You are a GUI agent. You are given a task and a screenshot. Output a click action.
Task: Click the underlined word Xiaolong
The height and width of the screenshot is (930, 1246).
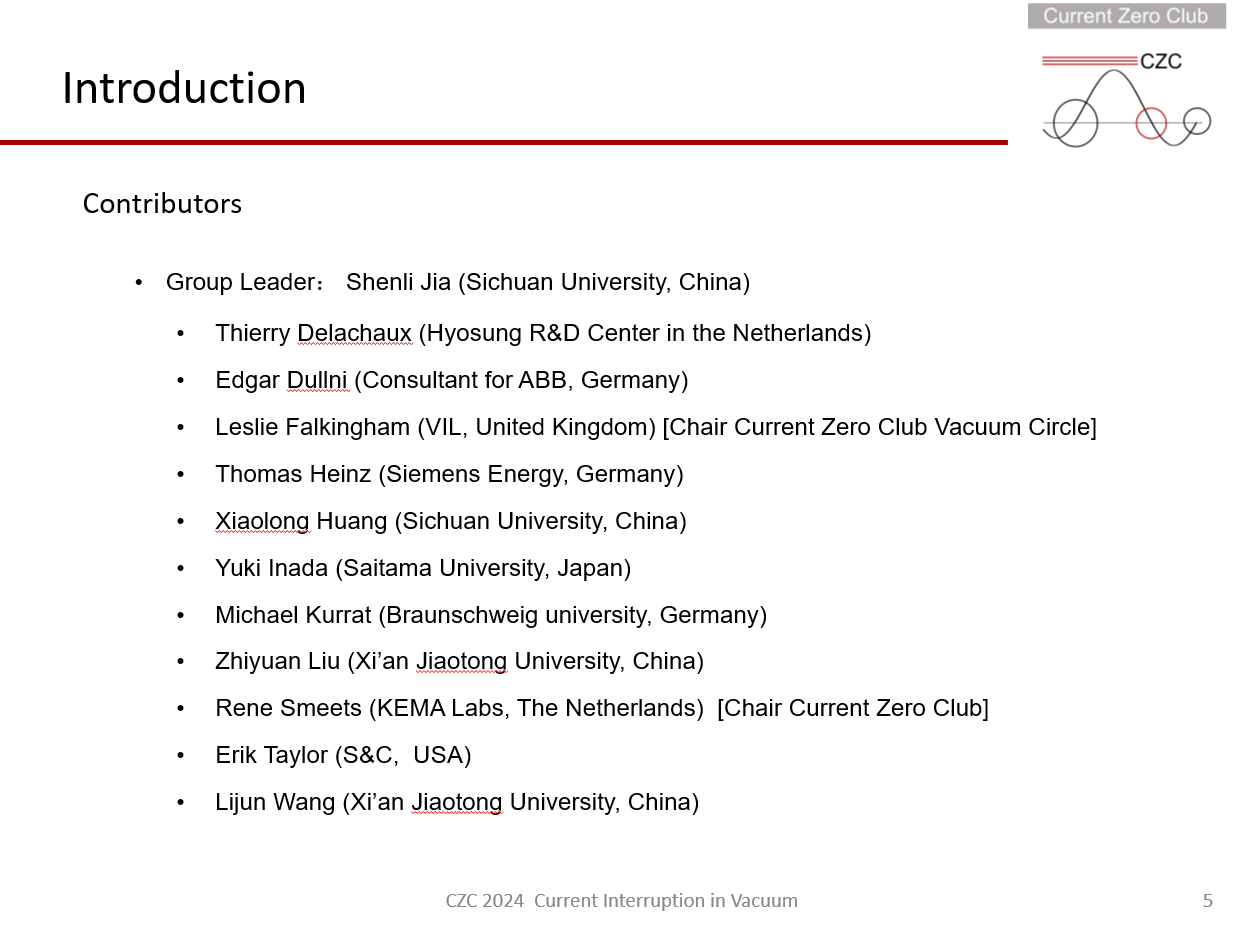coord(262,521)
